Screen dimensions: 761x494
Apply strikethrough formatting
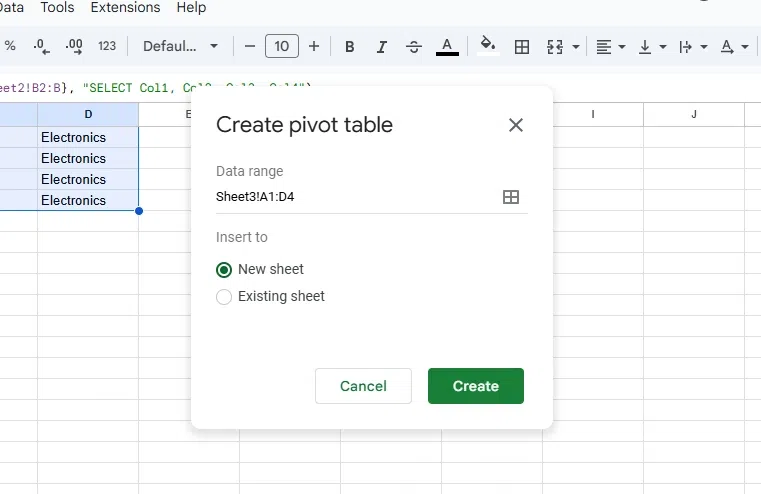[x=414, y=47]
